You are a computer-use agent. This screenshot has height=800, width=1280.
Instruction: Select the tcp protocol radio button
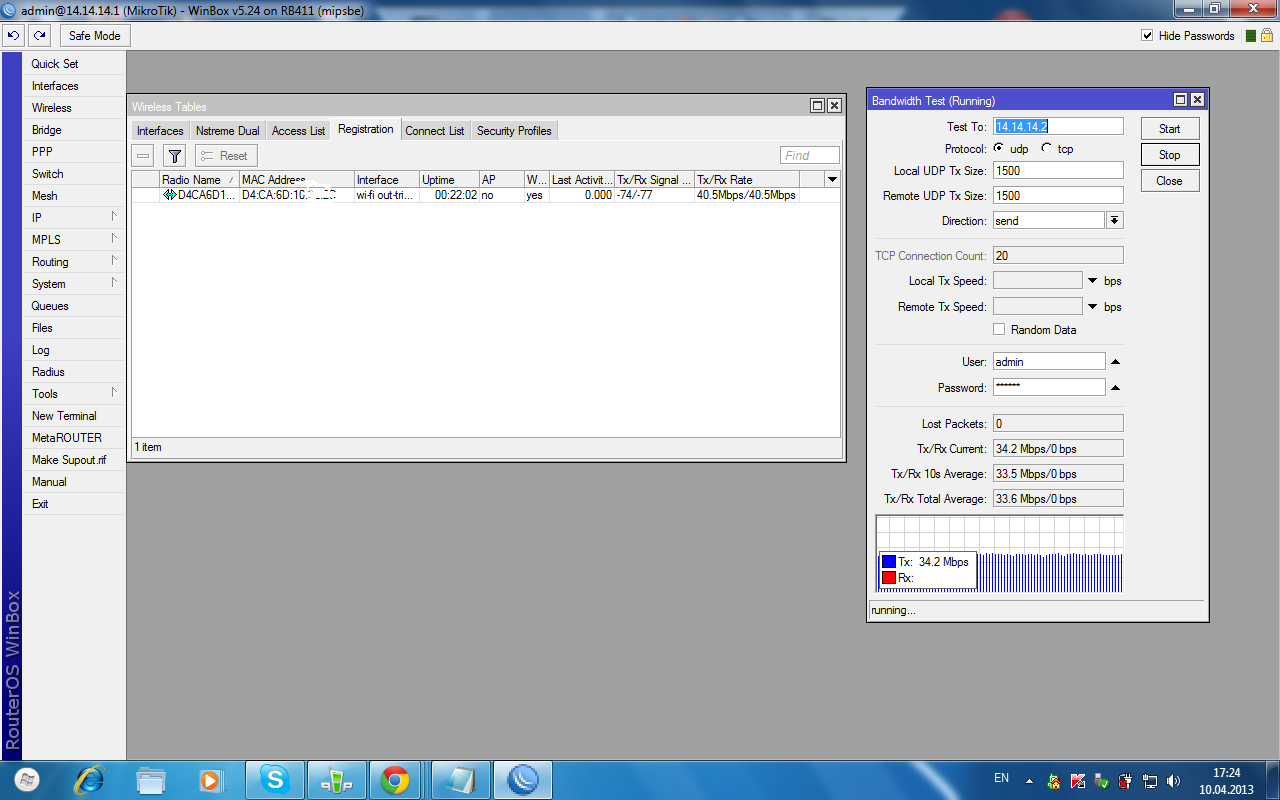tap(1047, 148)
